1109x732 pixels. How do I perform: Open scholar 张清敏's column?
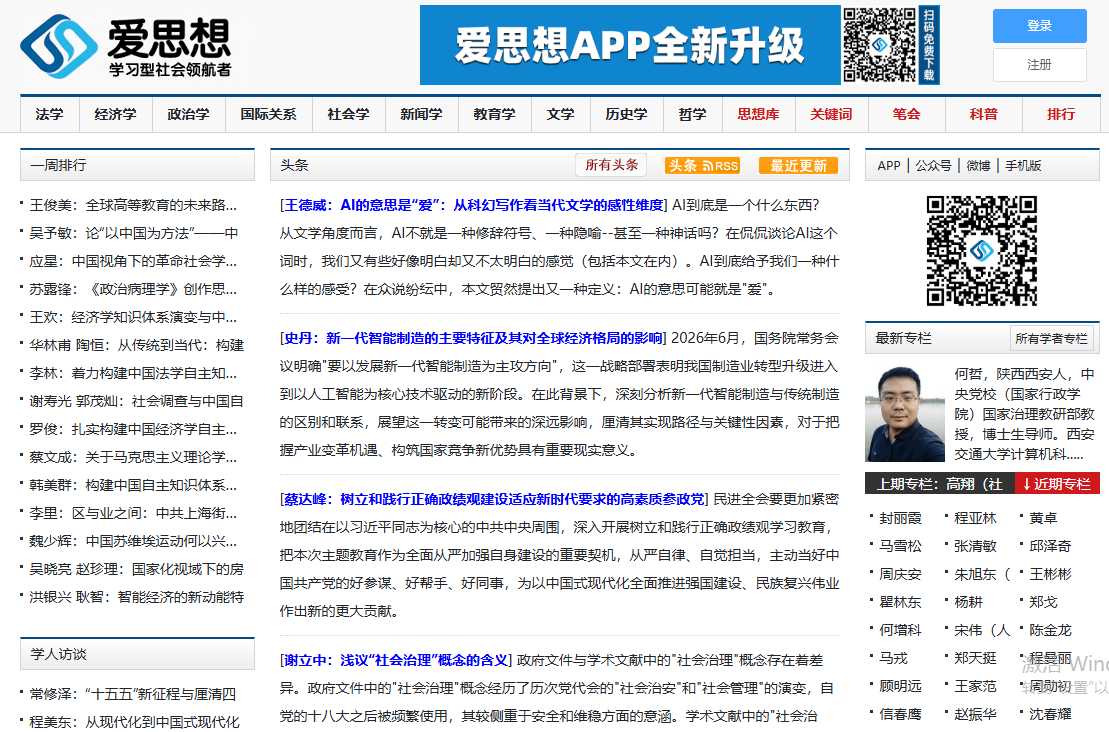(x=975, y=546)
